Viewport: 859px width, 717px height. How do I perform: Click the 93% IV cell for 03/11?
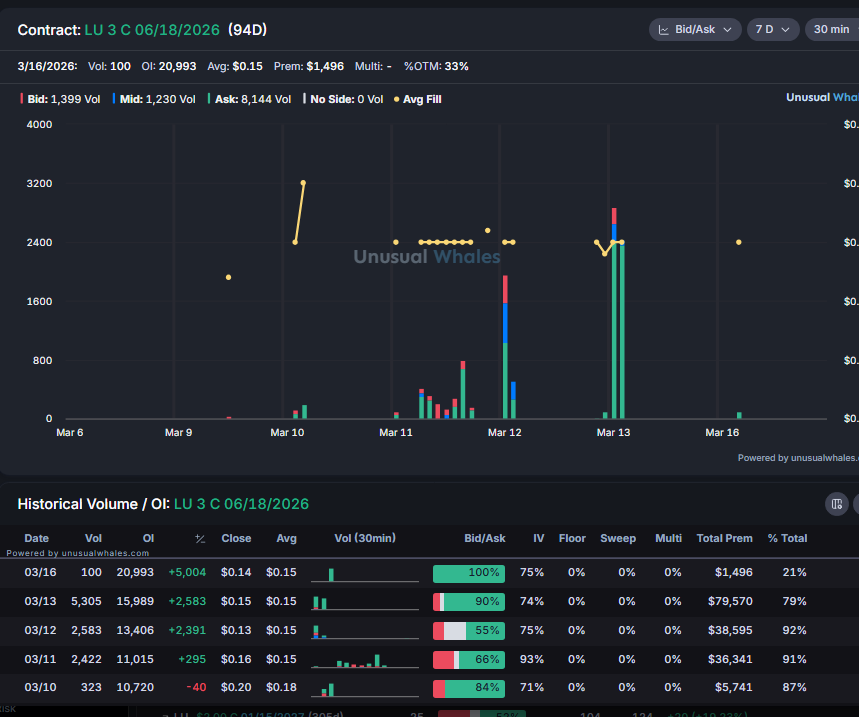[532, 659]
